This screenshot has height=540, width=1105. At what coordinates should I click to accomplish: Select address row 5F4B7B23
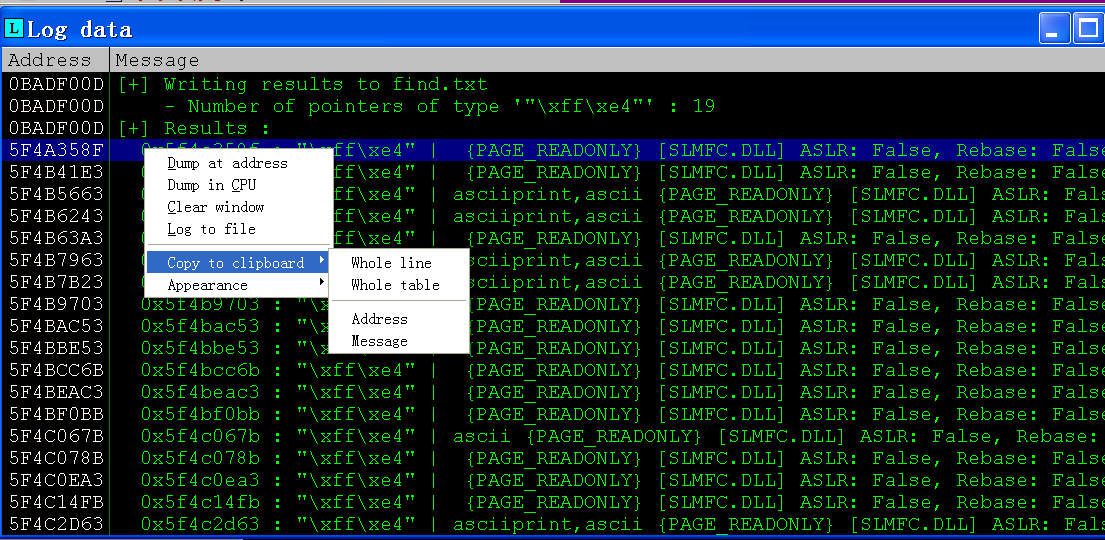[56, 282]
